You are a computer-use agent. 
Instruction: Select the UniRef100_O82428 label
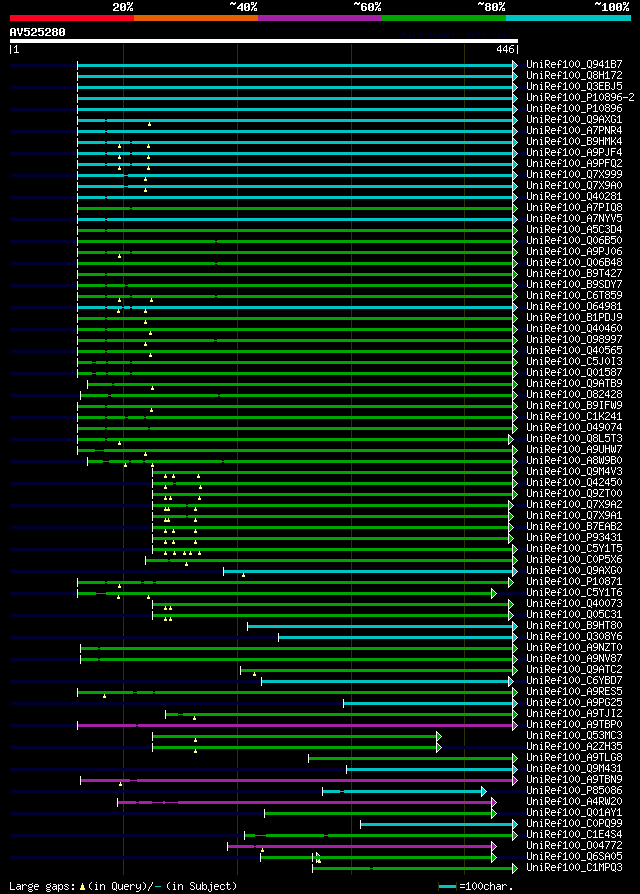coord(574,395)
